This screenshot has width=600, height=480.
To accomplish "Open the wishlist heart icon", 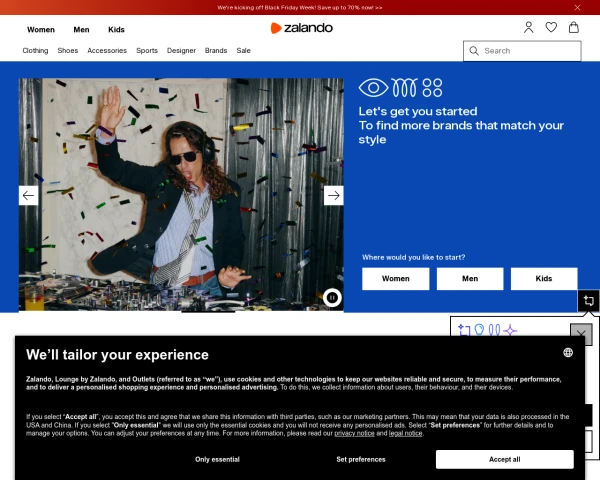I will coord(551,28).
